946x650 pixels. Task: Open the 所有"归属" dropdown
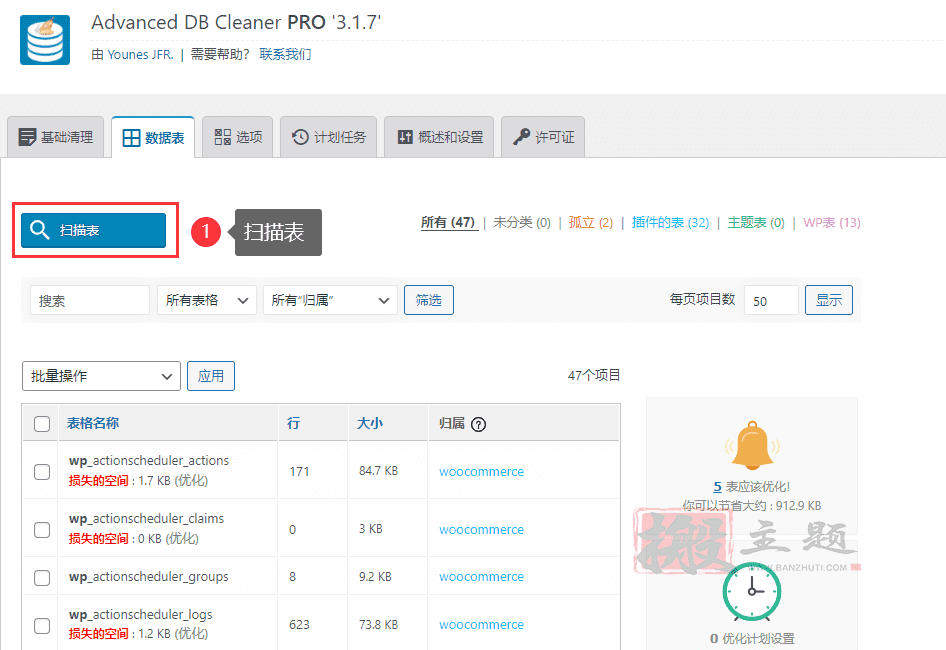pos(330,300)
